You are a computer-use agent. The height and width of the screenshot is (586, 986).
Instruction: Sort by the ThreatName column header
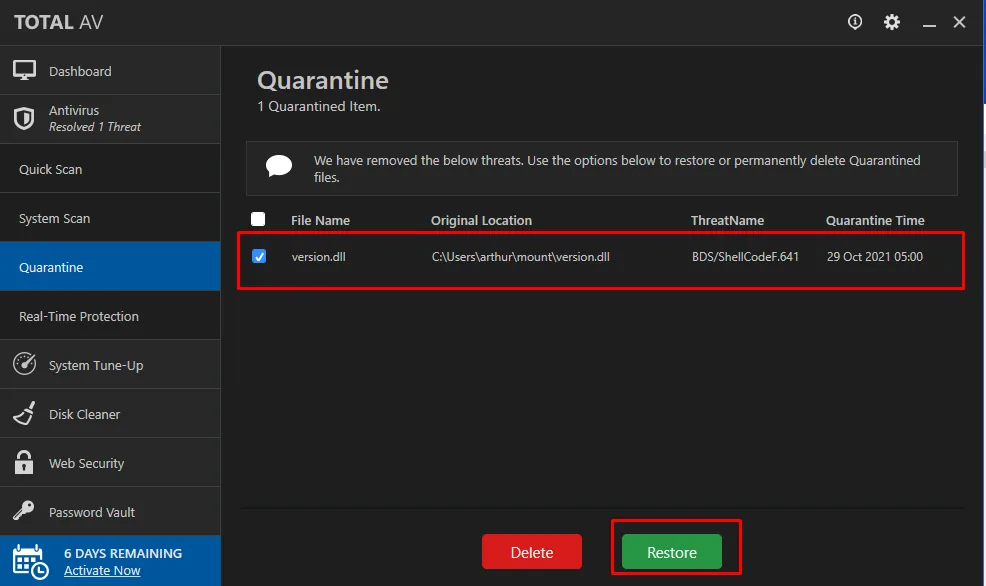[x=727, y=220]
